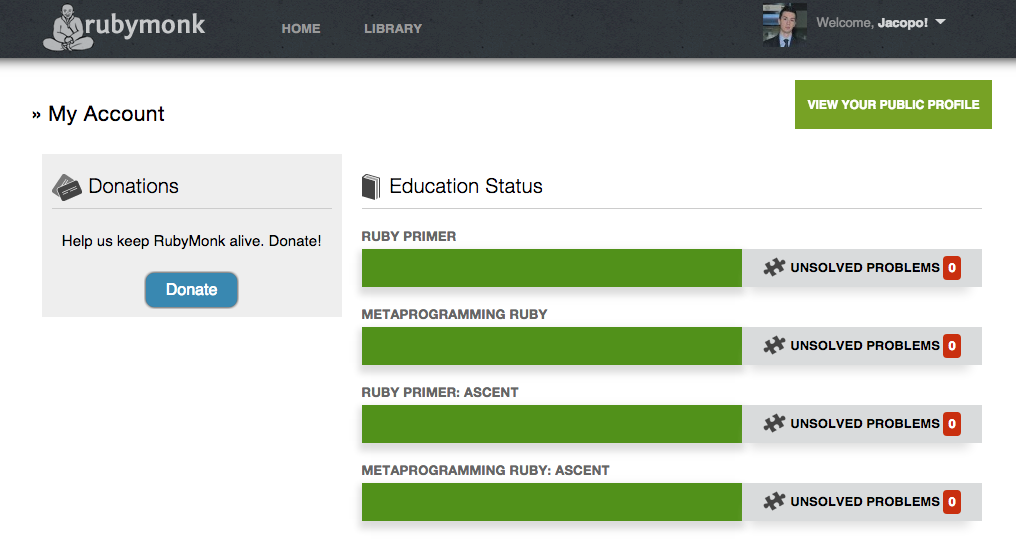Click puzzle icon in Metaprogramming Ruby row
The width and height of the screenshot is (1016, 542).
pos(774,346)
